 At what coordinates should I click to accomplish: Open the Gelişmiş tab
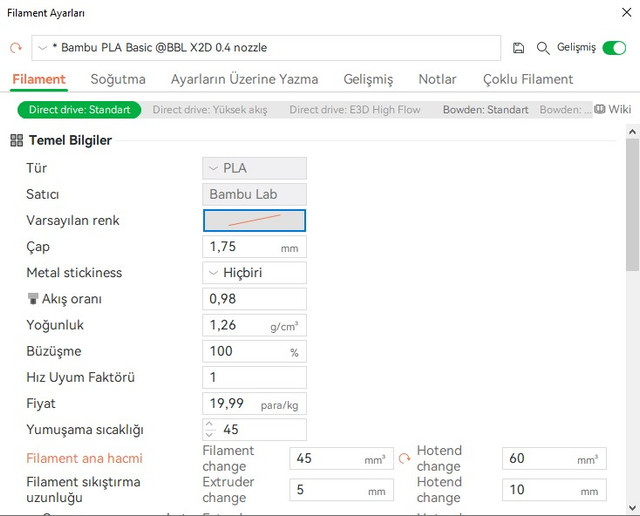tap(368, 79)
